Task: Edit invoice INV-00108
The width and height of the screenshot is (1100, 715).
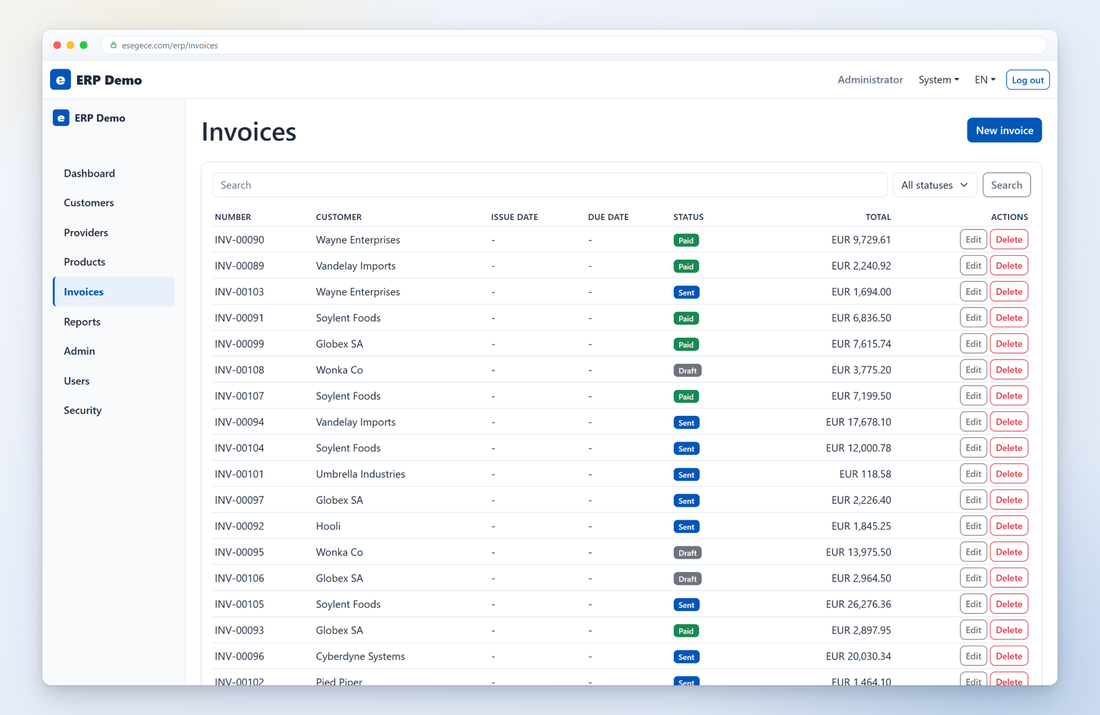Action: click(x=973, y=370)
